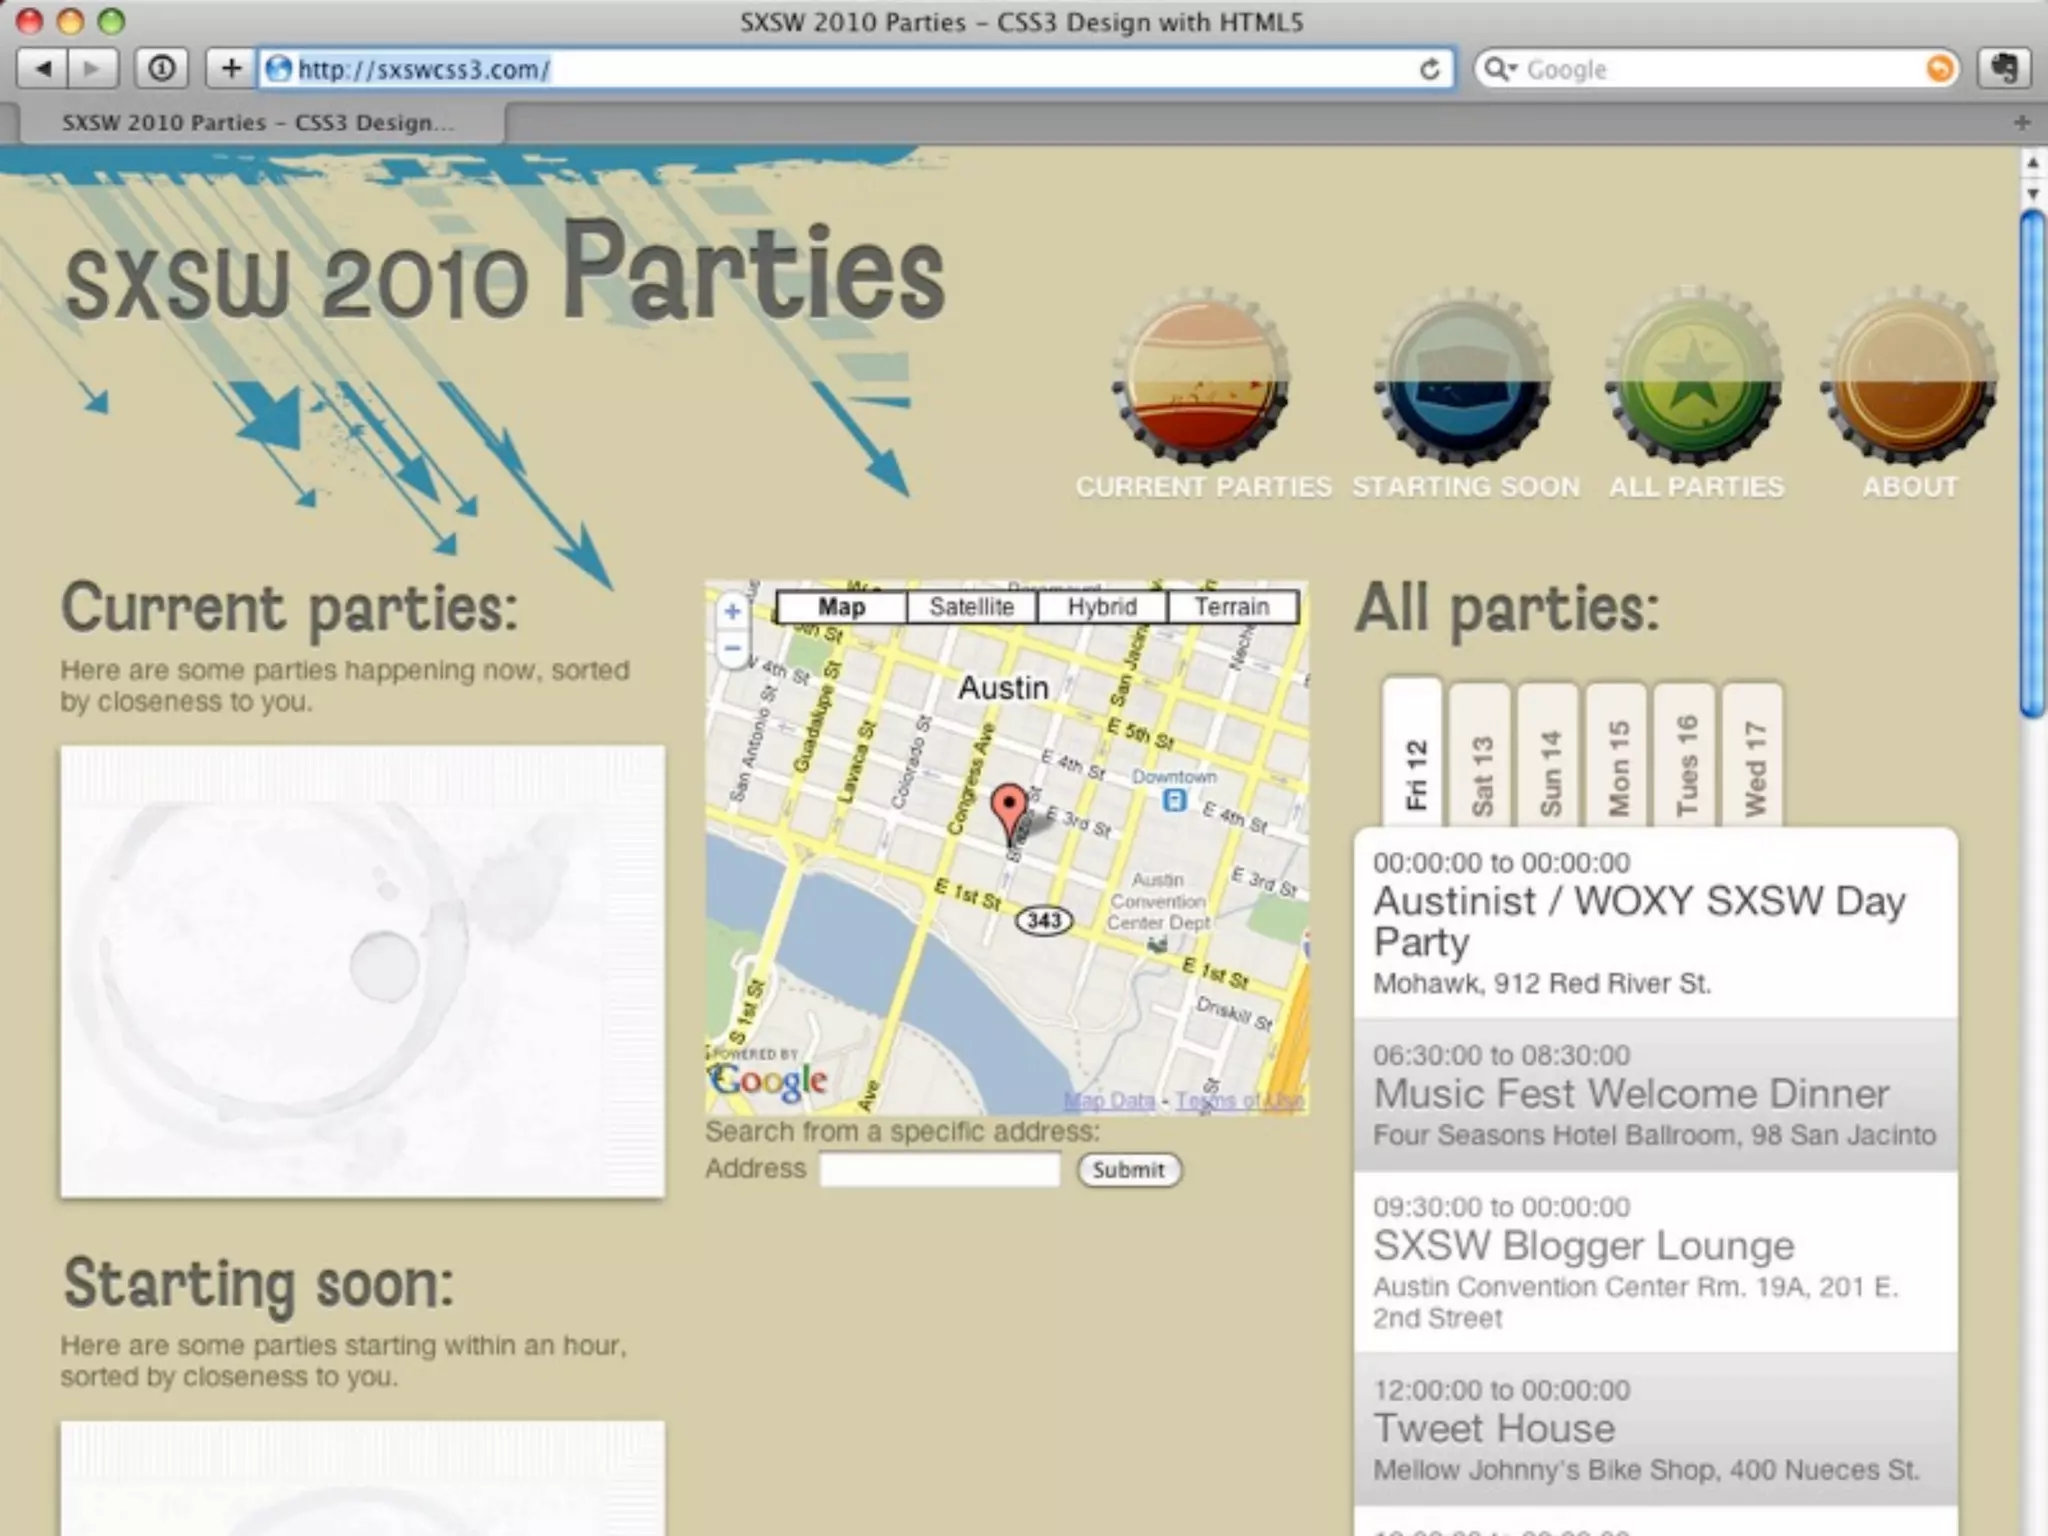
Task: Select the Sat 13 date tab
Action: tap(1480, 756)
